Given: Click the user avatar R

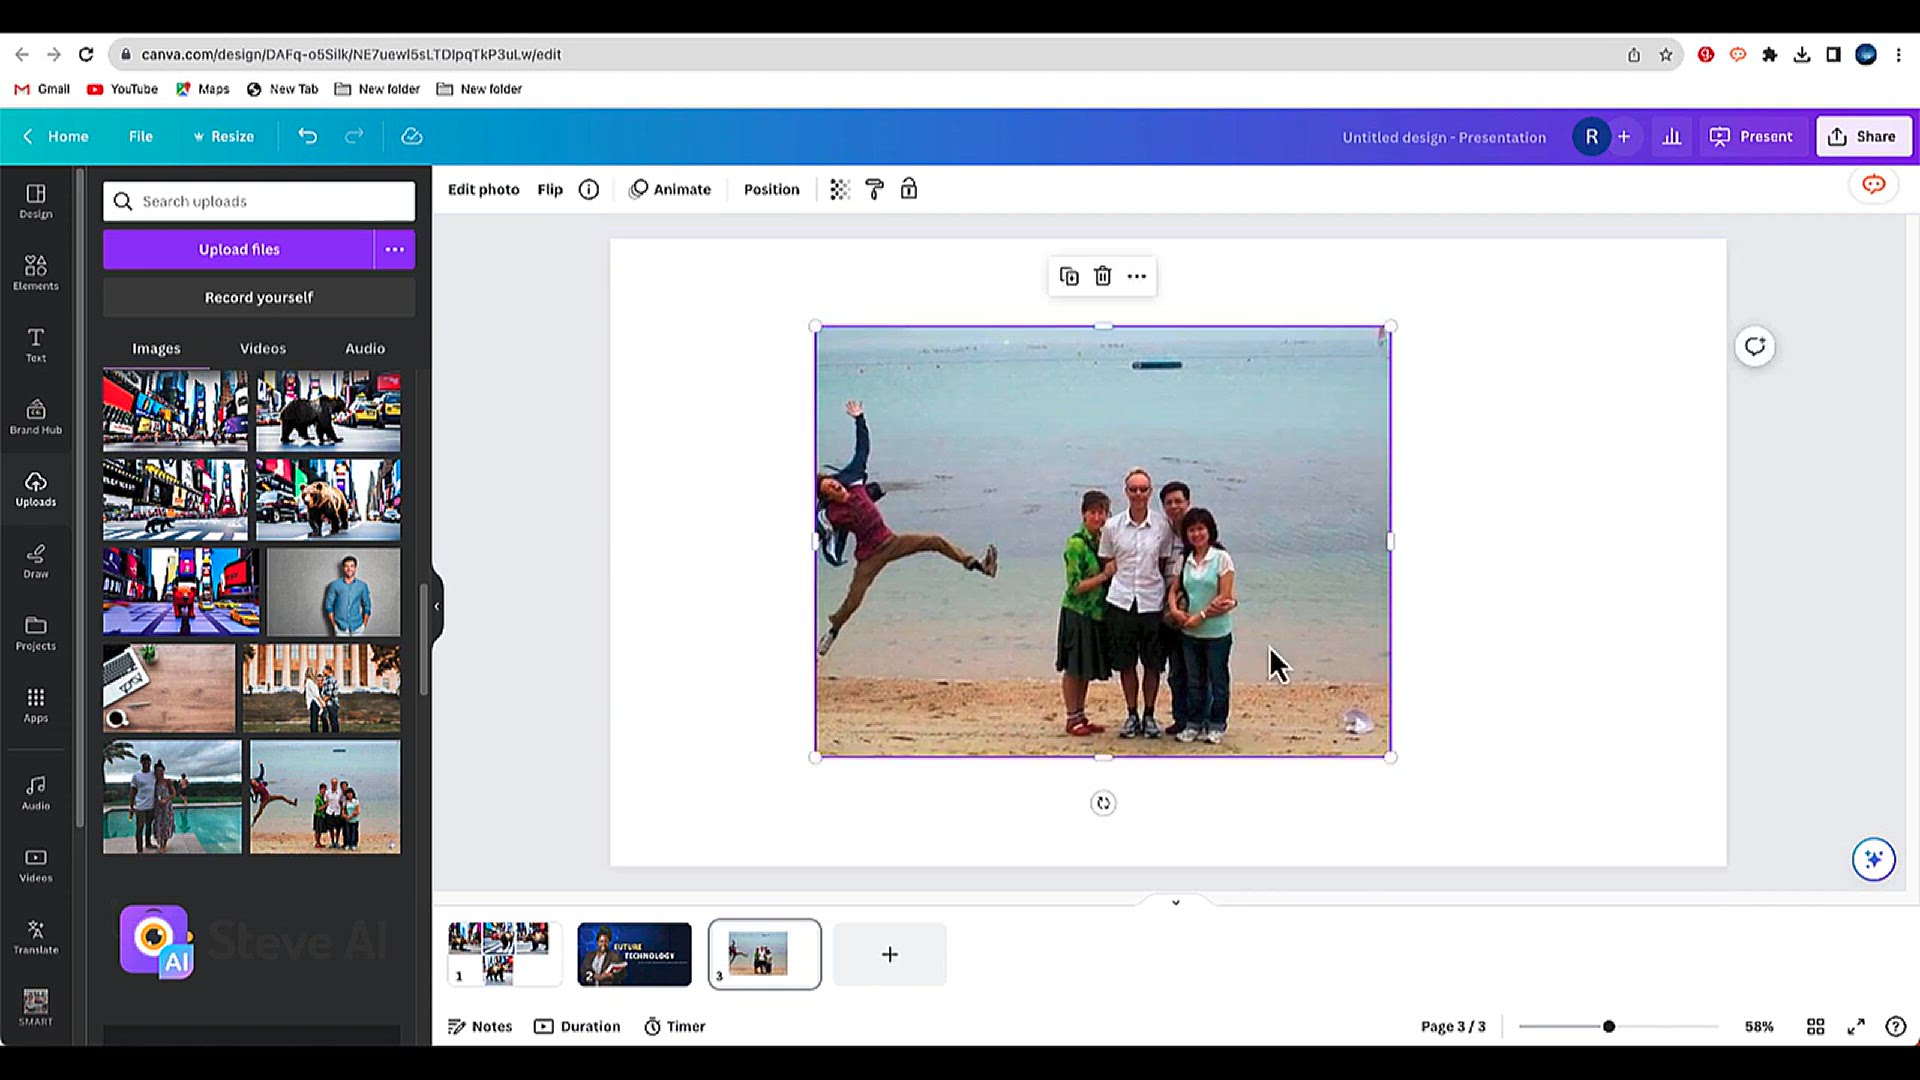Looking at the screenshot, I should [x=1591, y=136].
